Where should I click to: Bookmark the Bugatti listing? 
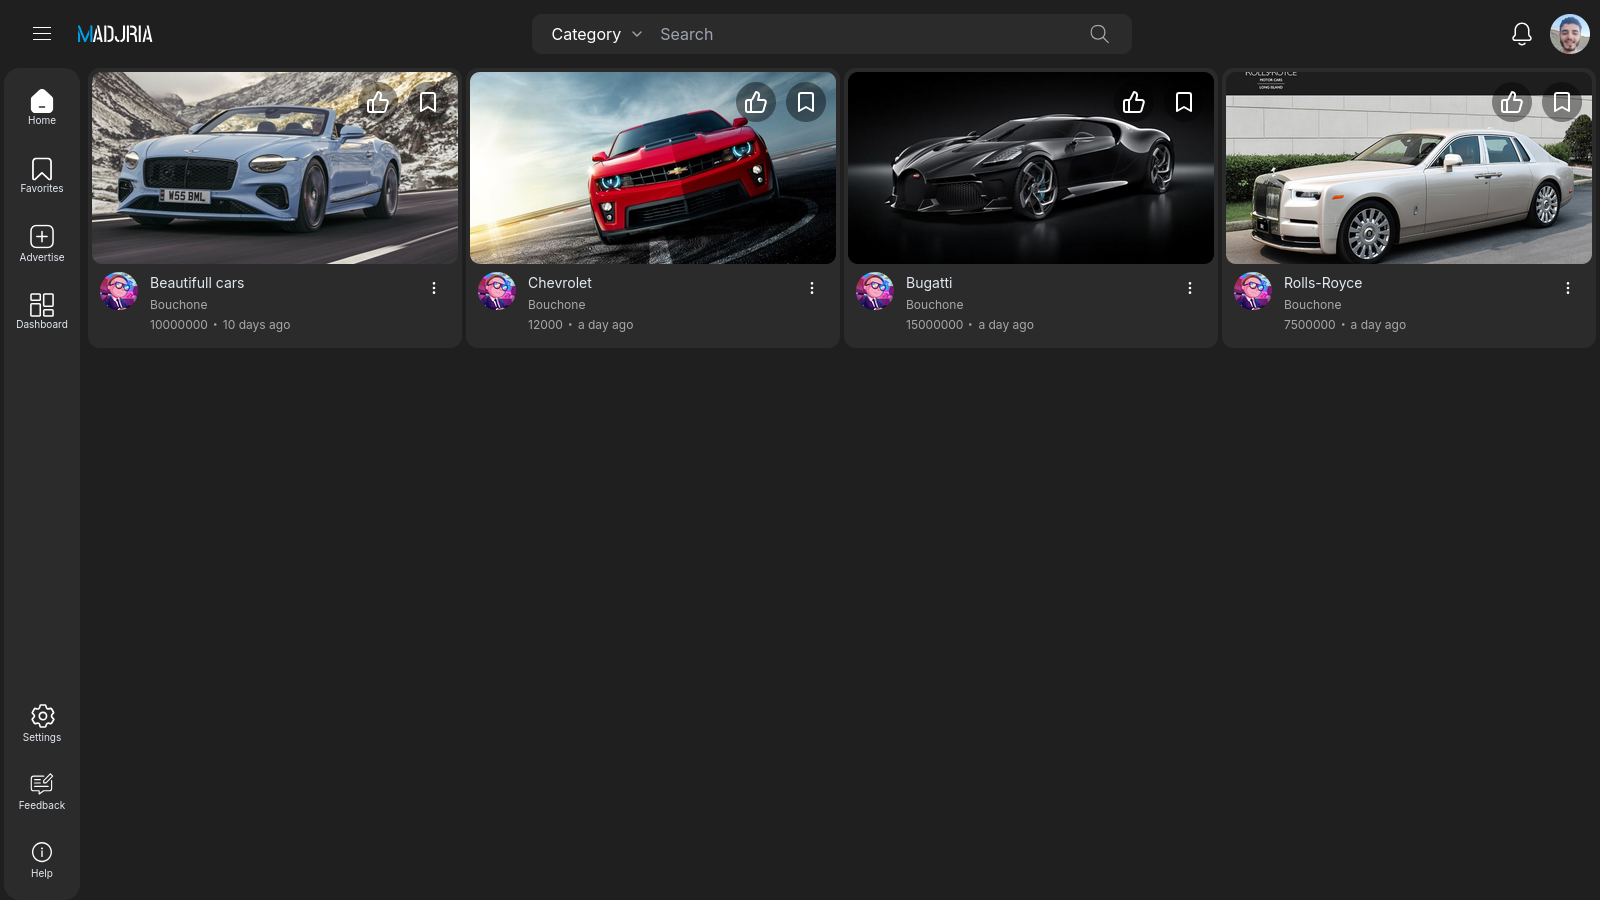point(1184,102)
